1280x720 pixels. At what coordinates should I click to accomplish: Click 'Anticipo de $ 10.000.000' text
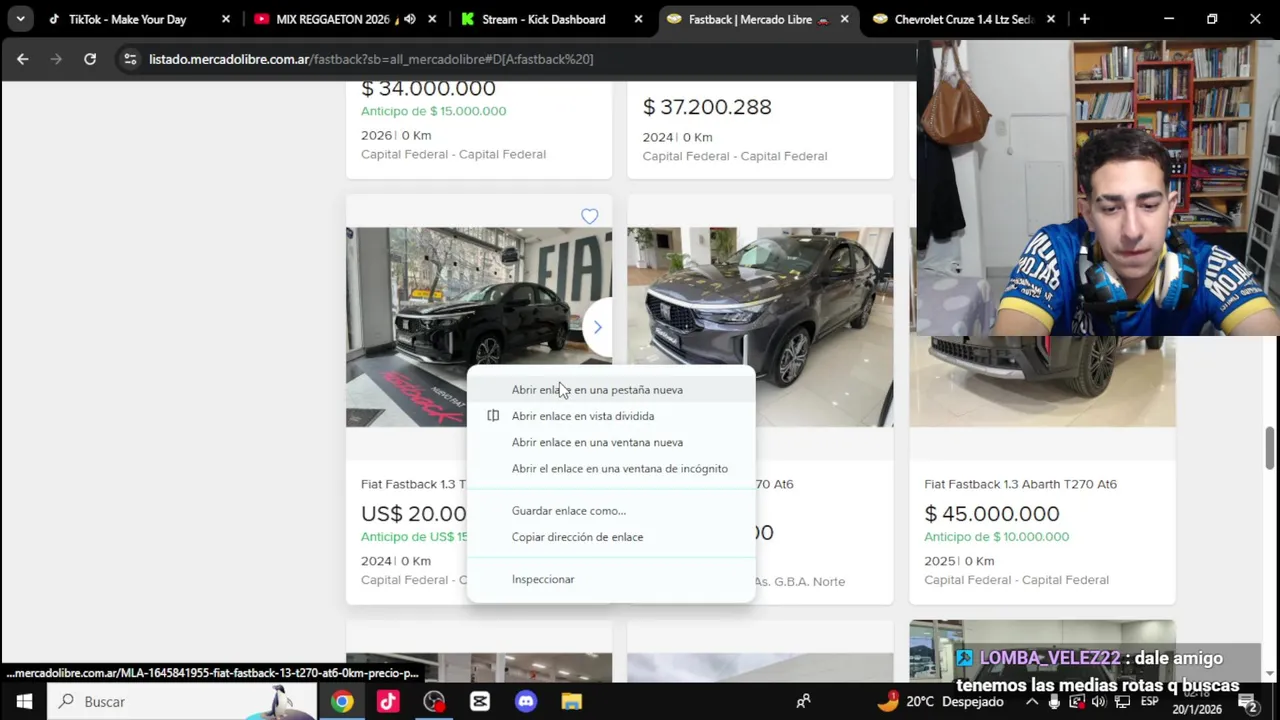[x=996, y=537]
